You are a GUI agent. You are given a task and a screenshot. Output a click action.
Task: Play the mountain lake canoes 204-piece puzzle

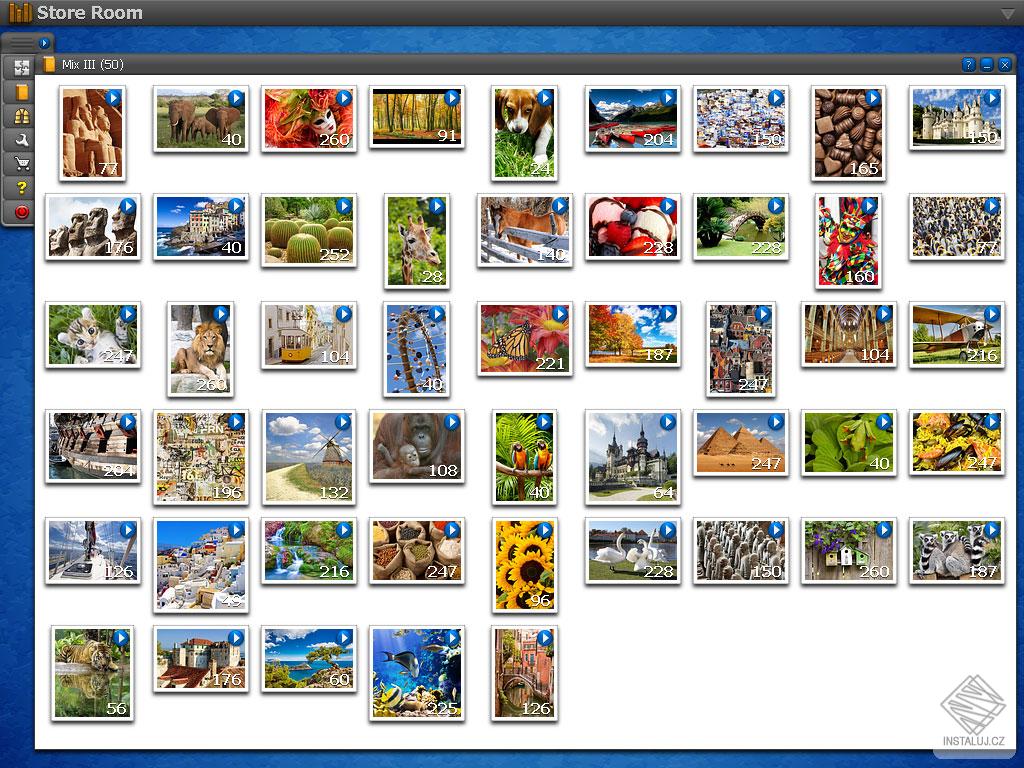667,98
